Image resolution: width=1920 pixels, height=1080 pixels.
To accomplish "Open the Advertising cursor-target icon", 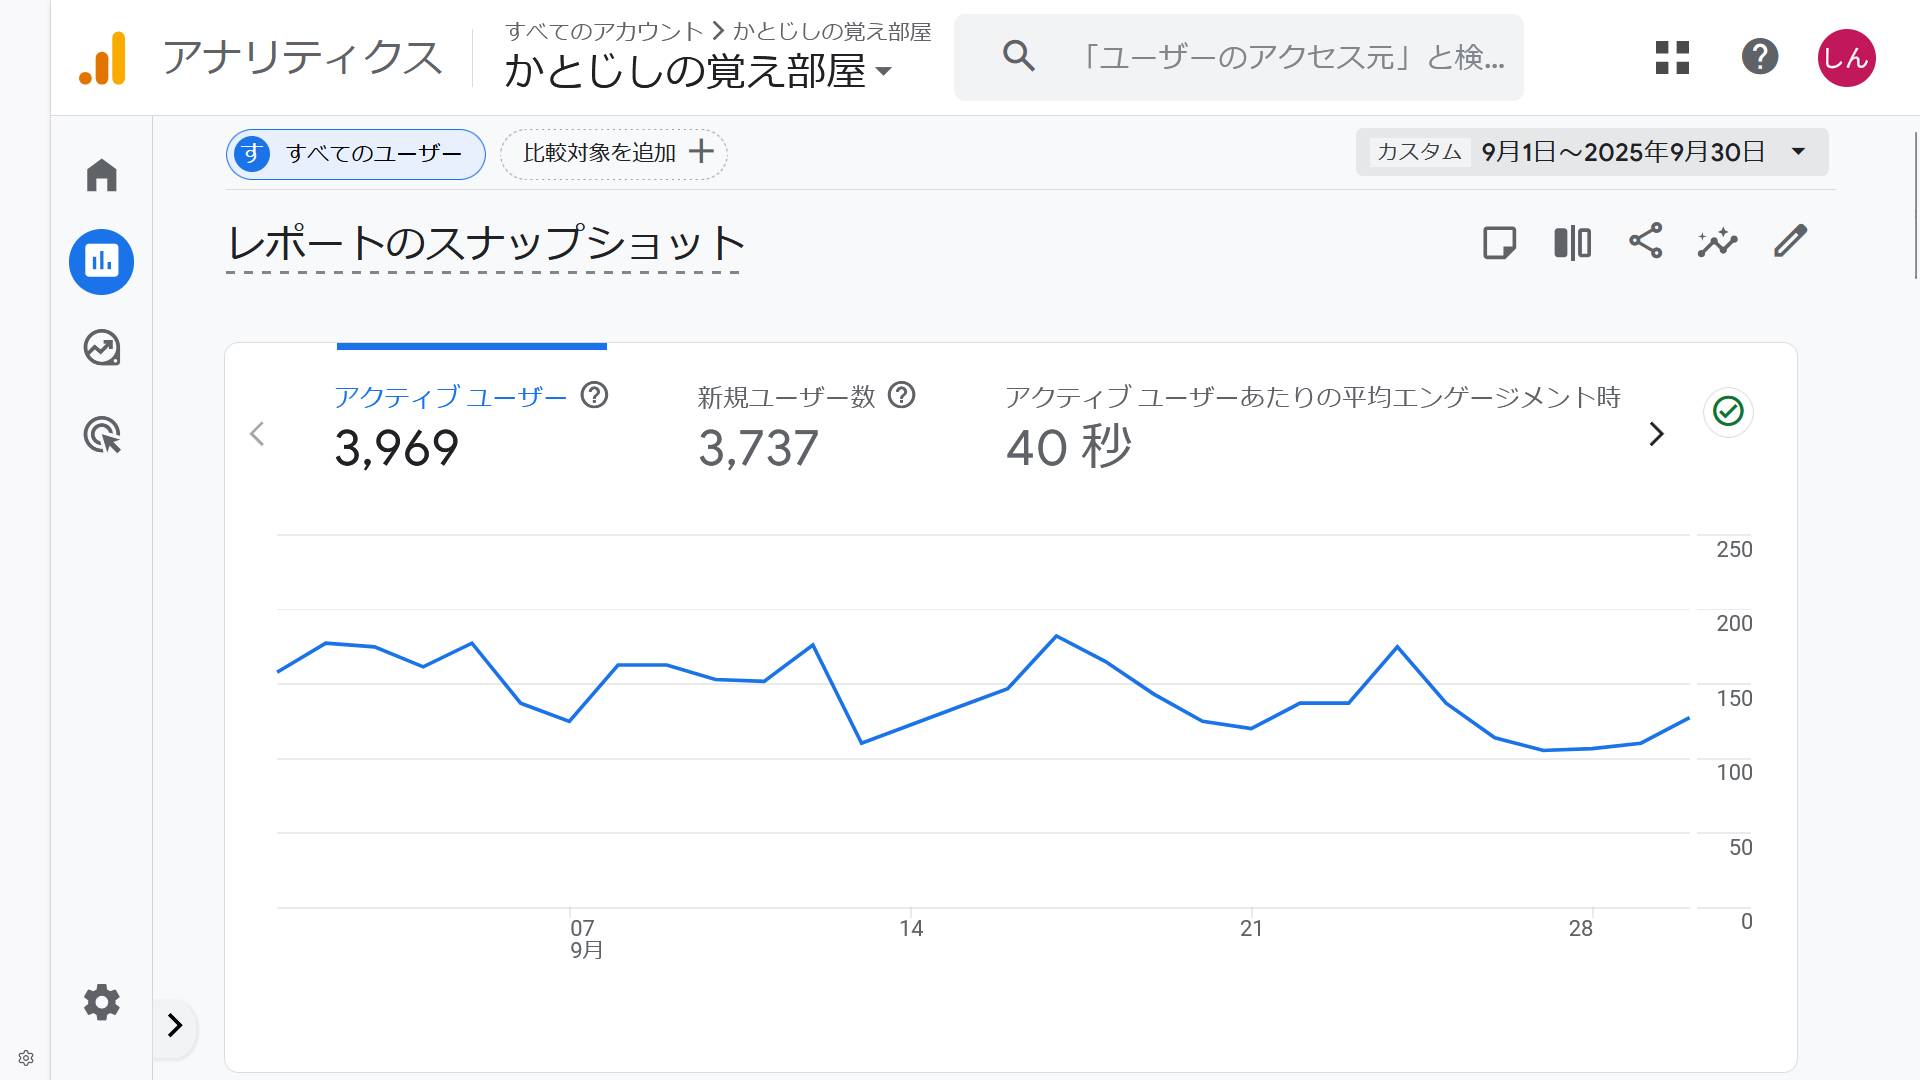I will 101,435.
